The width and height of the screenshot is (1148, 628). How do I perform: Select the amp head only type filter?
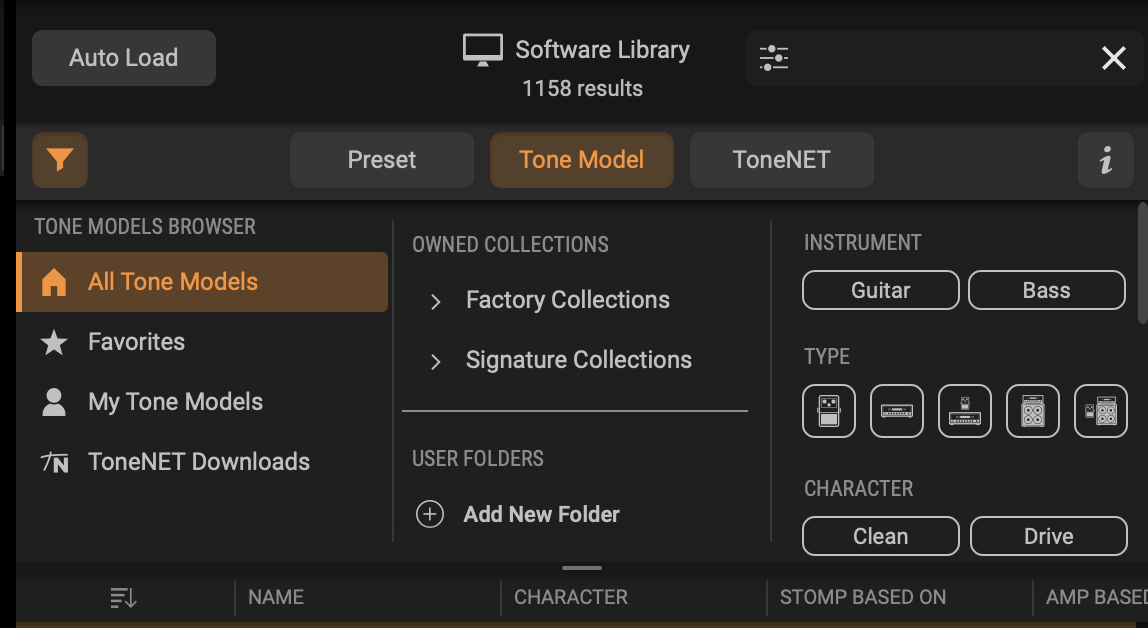click(897, 411)
